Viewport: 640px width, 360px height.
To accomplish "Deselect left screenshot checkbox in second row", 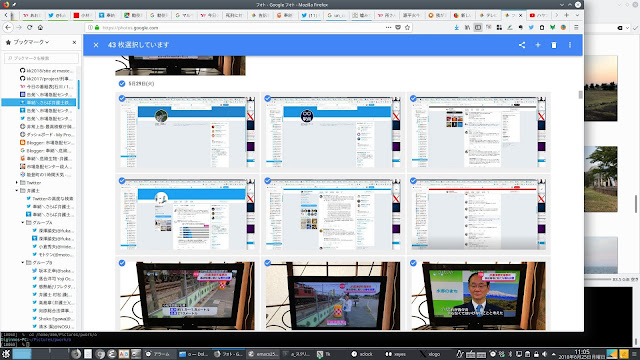I will coord(122,181).
